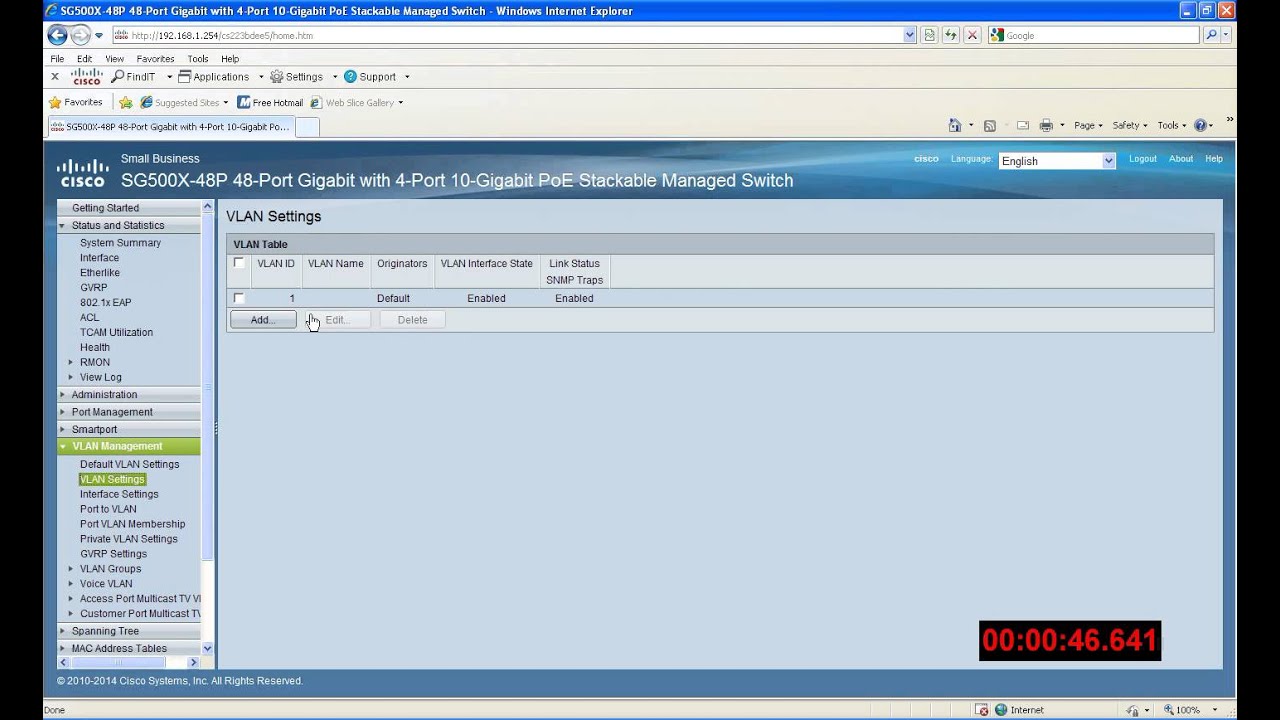Expand the RMON tree node

click(x=70, y=362)
